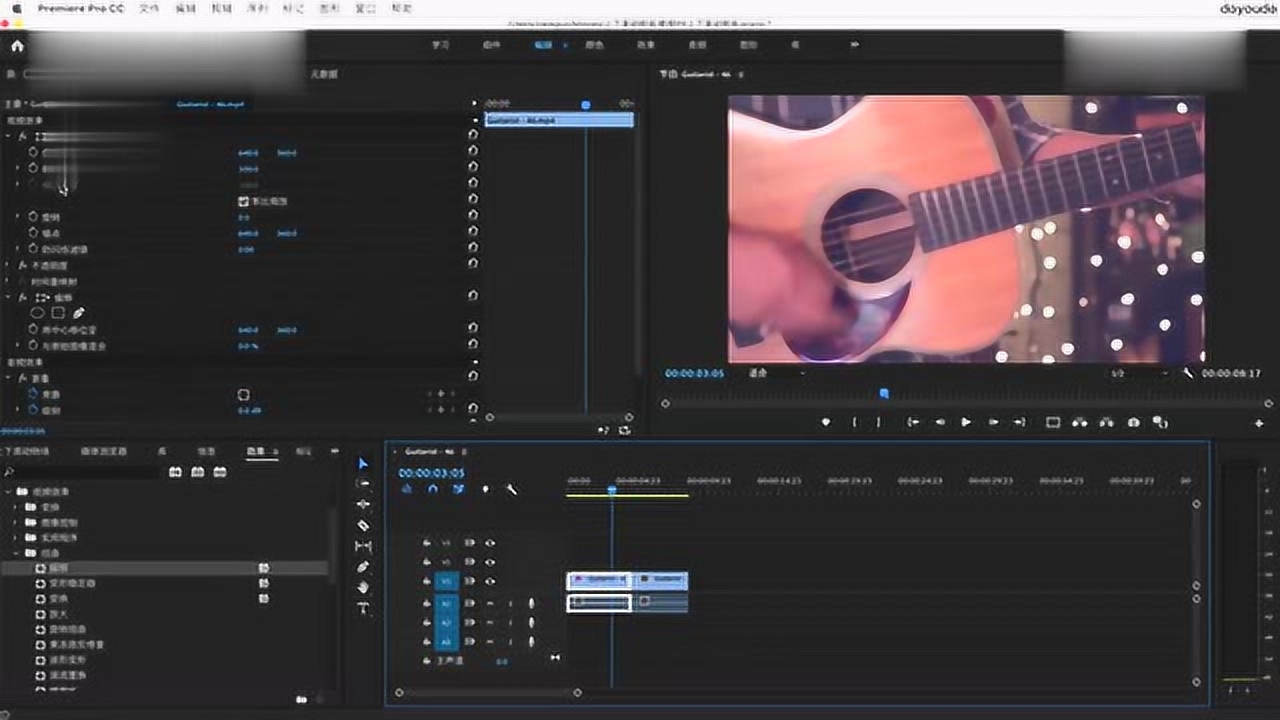Viewport: 1280px width, 720px height.
Task: Click the free draw bezier pen mask icon
Action: pyautogui.click(x=78, y=313)
